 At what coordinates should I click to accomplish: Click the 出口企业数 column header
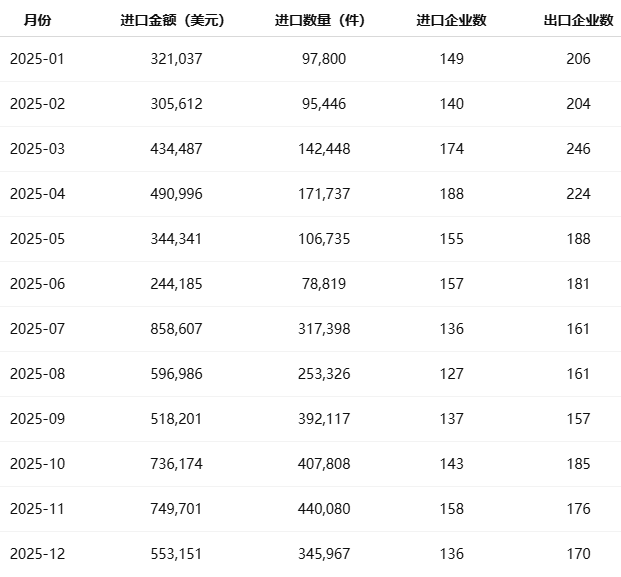click(x=578, y=20)
